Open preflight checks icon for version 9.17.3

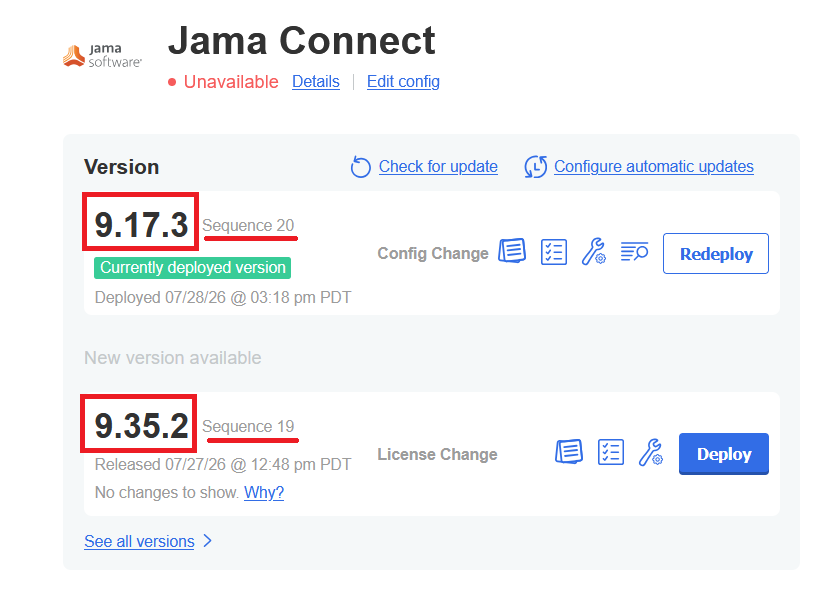pyautogui.click(x=554, y=252)
